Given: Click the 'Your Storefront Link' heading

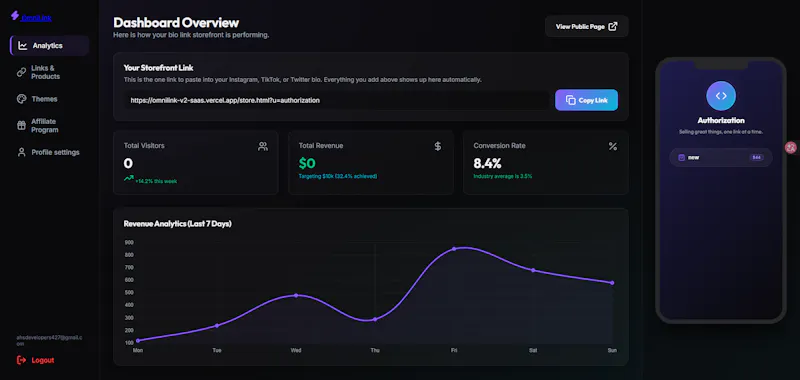Looking at the screenshot, I should coord(159,67).
